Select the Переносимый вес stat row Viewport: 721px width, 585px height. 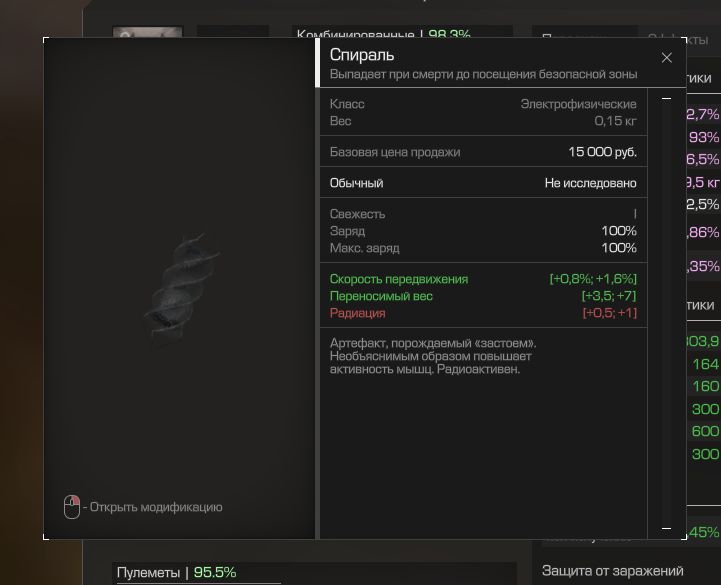483,296
